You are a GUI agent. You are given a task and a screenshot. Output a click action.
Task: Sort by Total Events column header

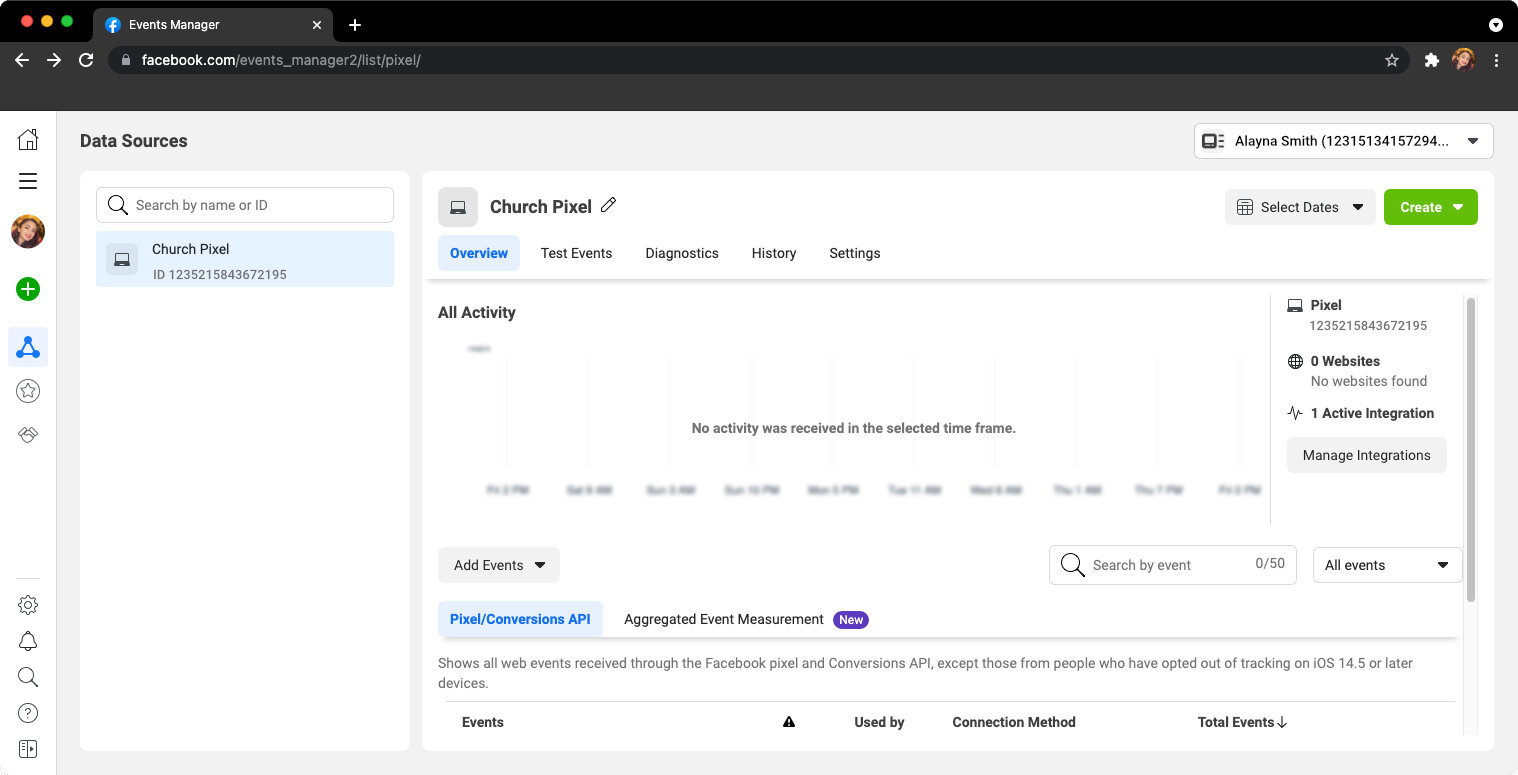click(1242, 722)
